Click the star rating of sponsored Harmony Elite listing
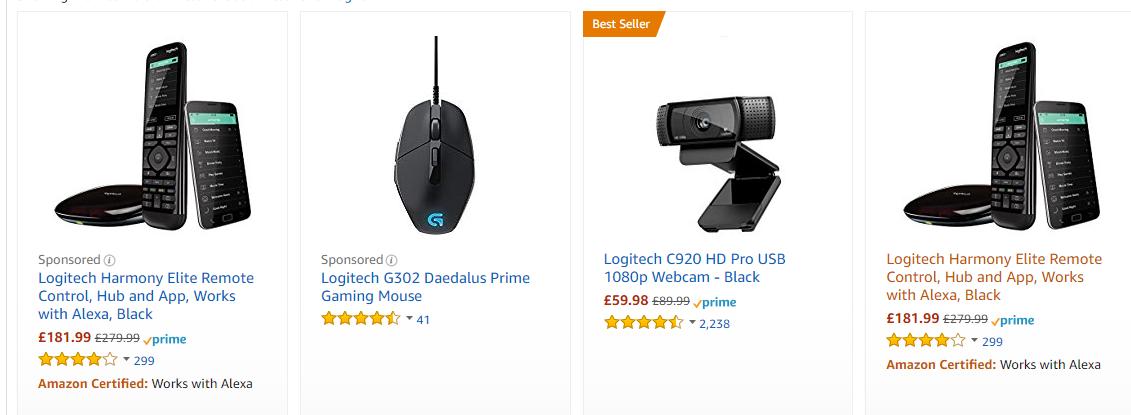The width and height of the screenshot is (1131, 415). coord(77,360)
